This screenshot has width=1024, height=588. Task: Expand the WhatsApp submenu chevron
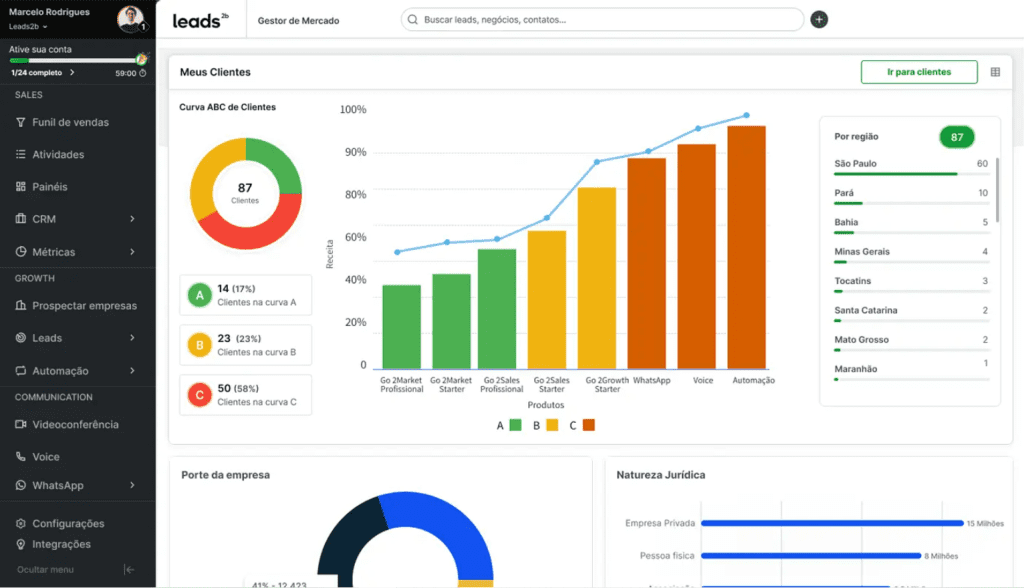click(133, 485)
